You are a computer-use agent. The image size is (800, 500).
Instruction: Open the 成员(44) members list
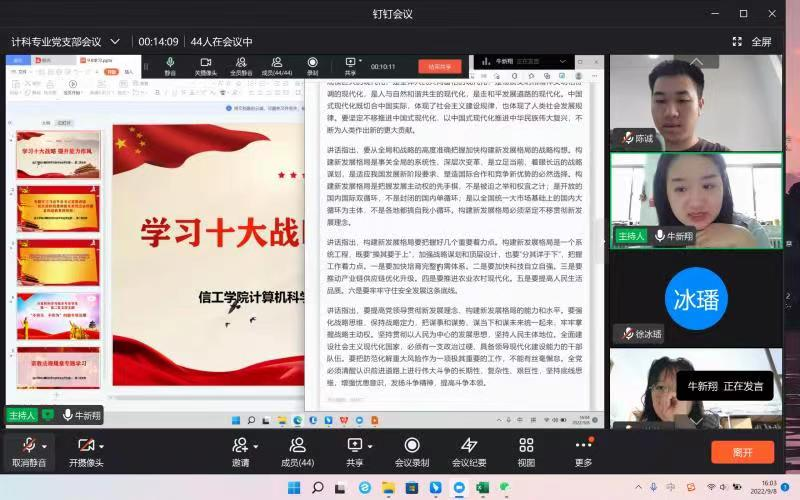point(297,446)
